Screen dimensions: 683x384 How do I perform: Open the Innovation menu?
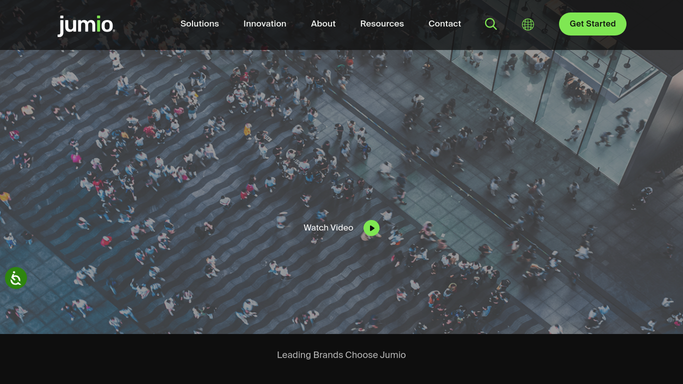(265, 24)
